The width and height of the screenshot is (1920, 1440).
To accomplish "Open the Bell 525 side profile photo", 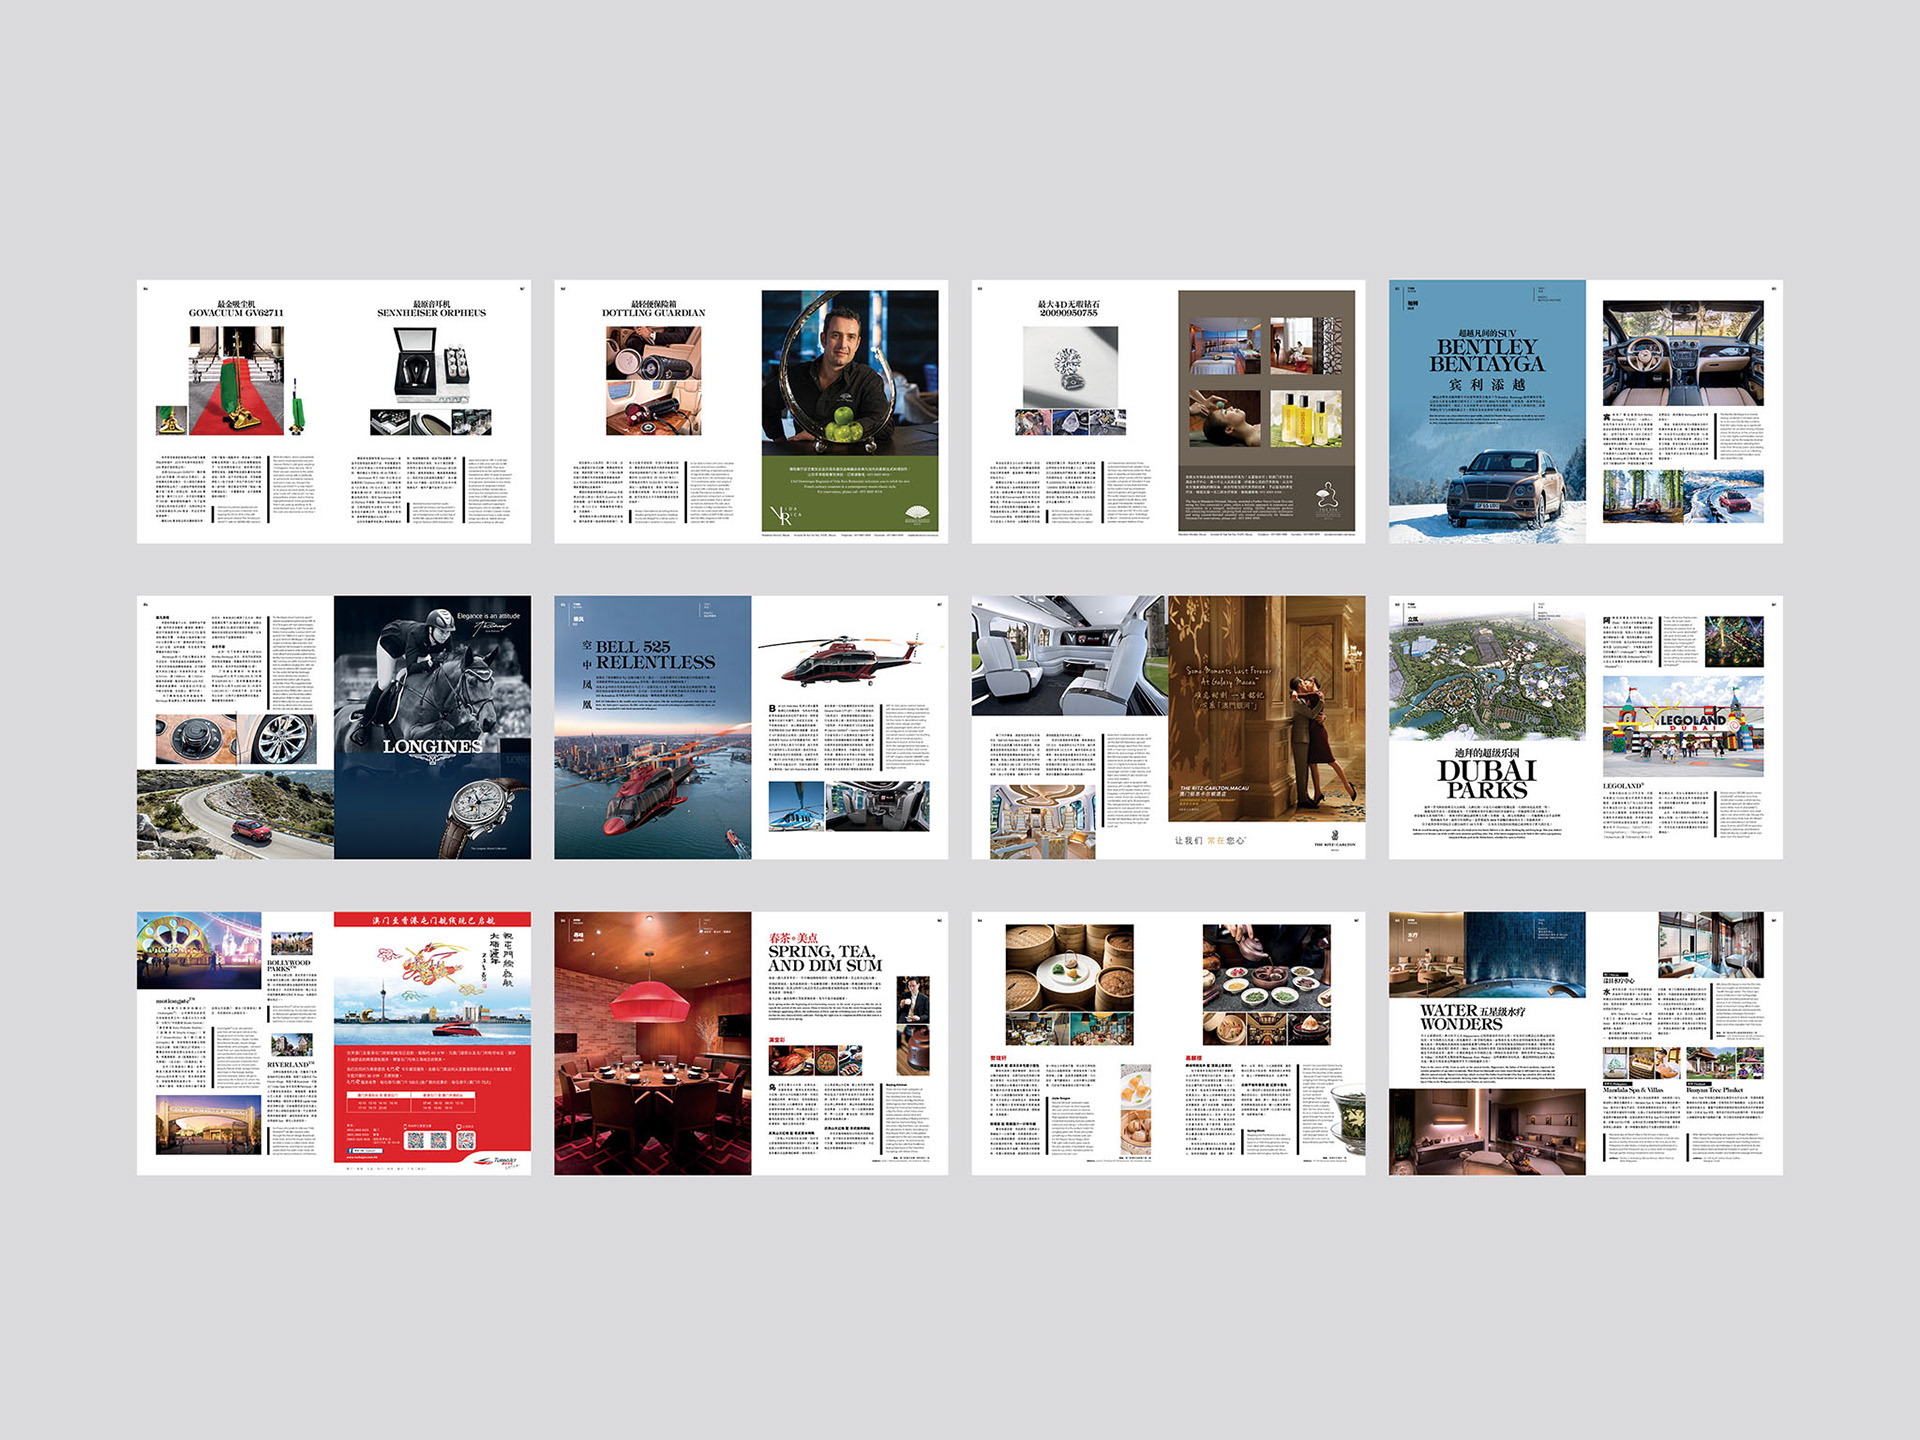I will pyautogui.click(x=849, y=658).
